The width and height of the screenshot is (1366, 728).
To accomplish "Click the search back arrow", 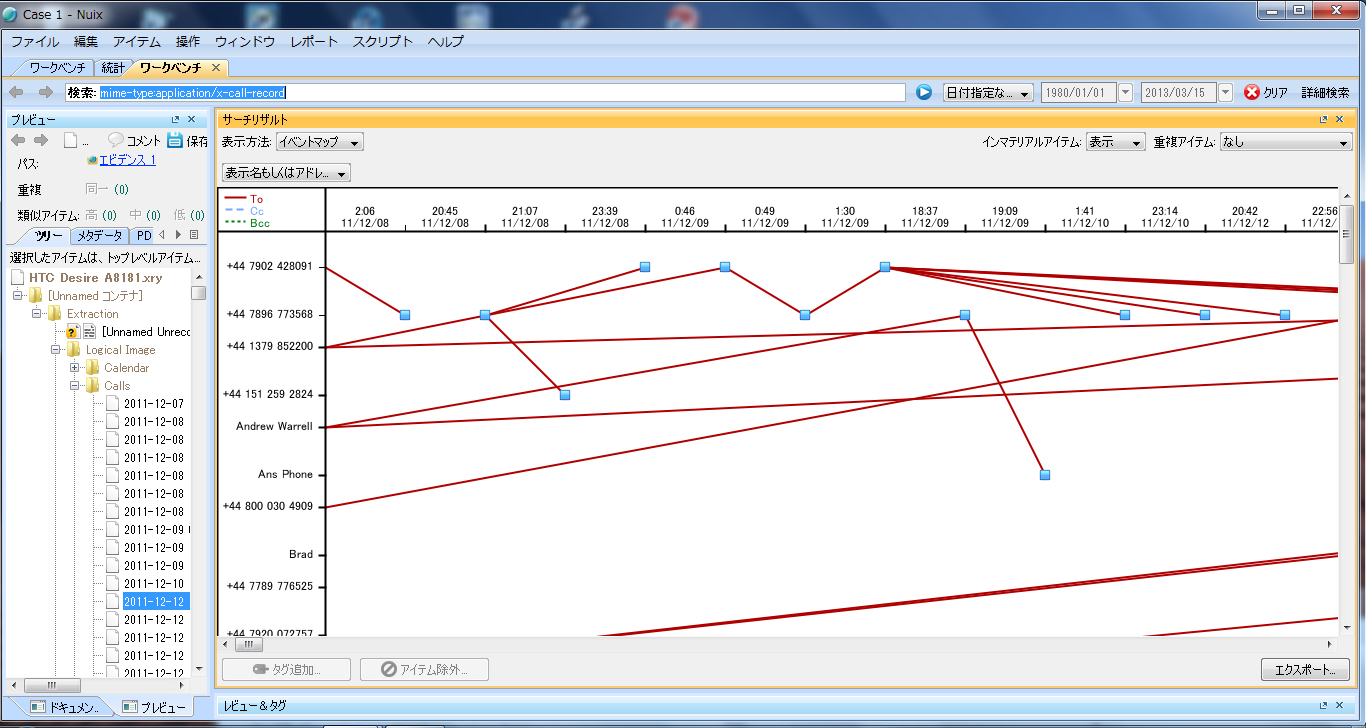I will pos(16,92).
